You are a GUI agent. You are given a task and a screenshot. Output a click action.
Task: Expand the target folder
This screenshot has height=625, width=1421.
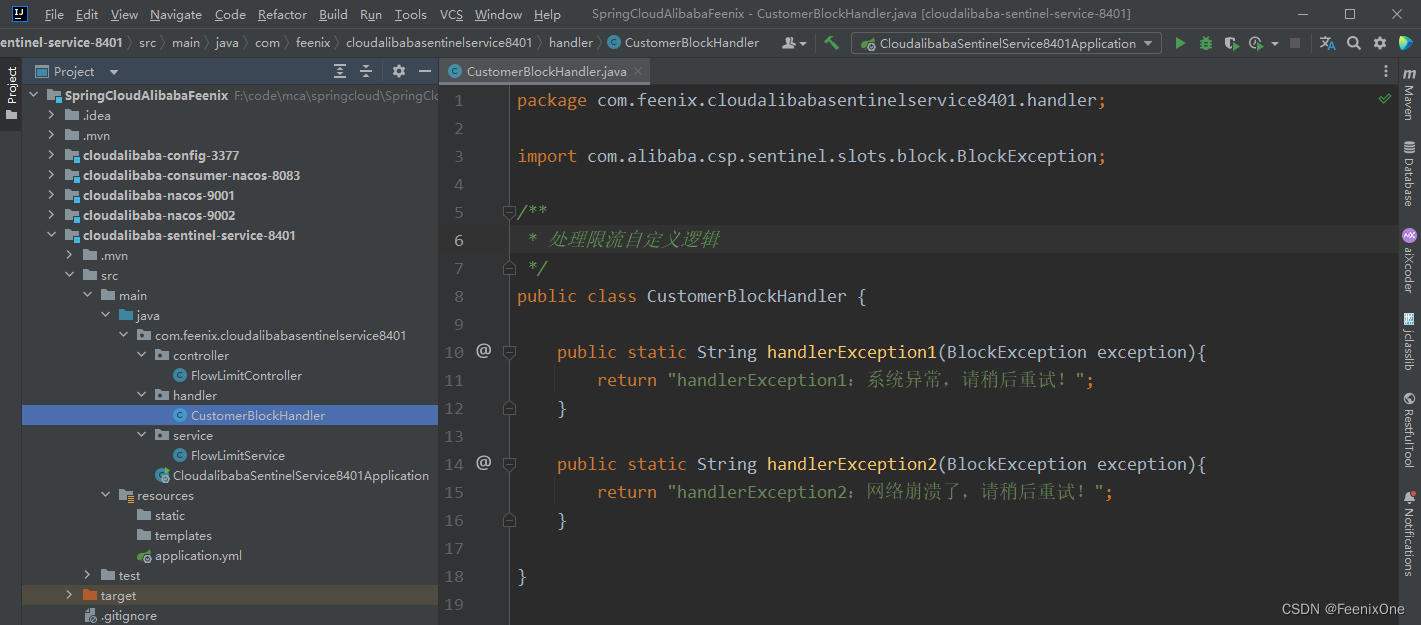coord(69,595)
